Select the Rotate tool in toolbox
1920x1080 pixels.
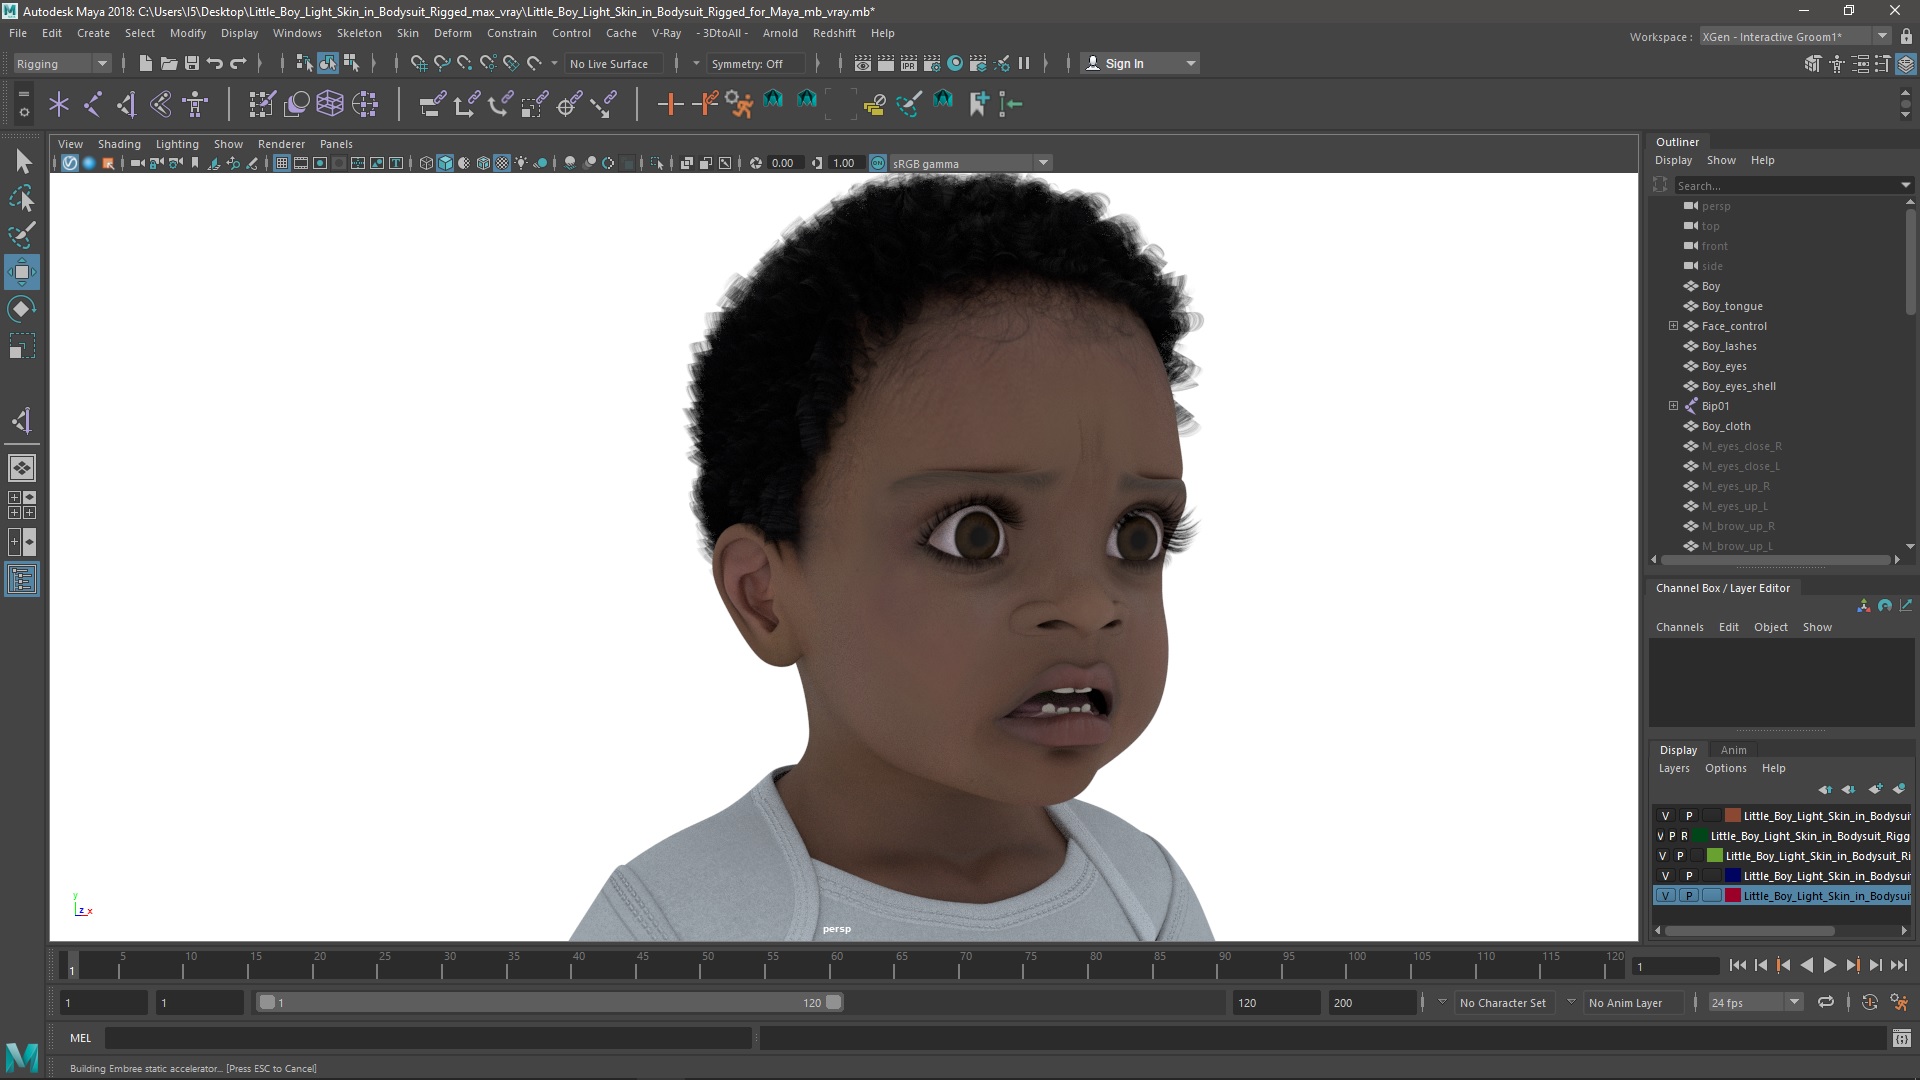22,309
